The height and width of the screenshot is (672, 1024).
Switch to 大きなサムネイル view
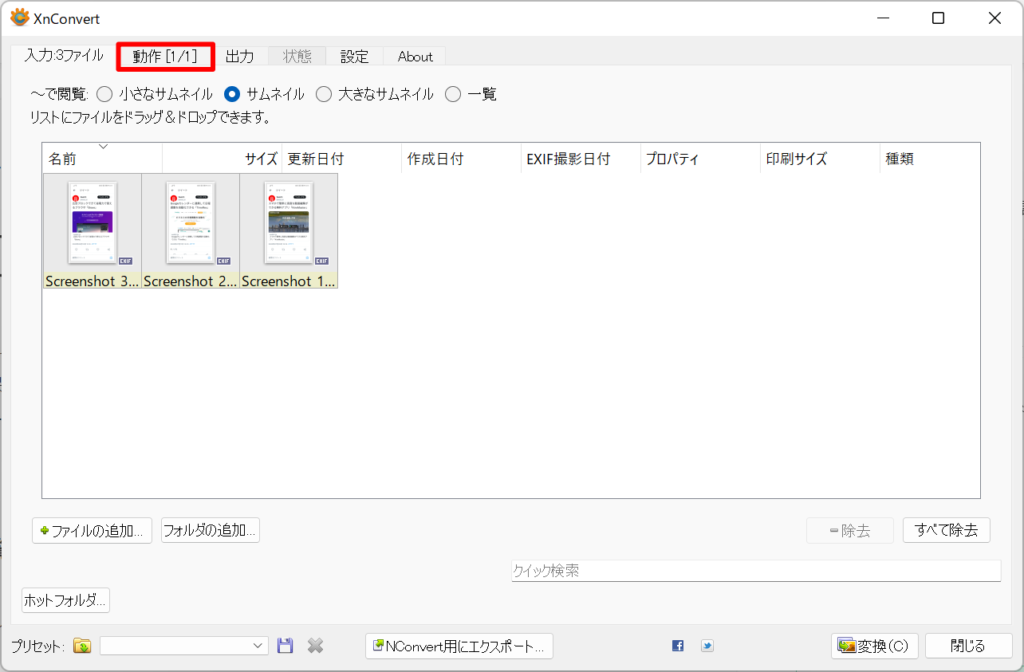[x=323, y=94]
